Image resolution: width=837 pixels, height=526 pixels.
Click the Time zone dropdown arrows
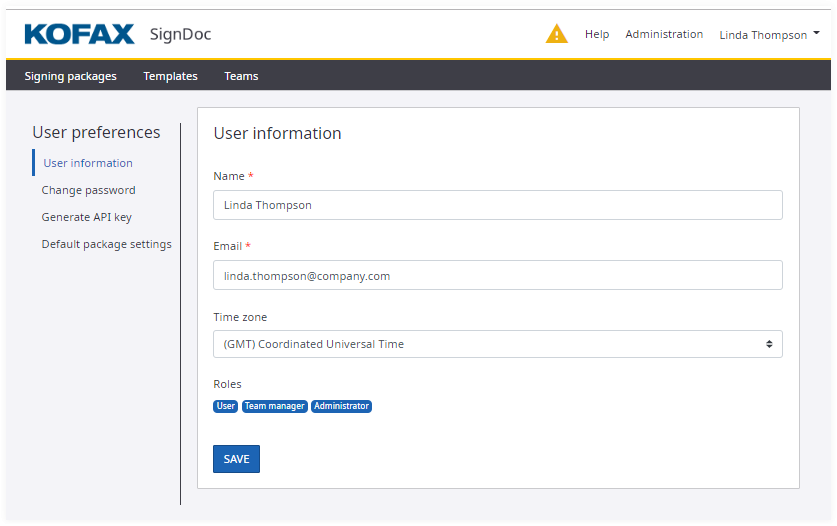769,344
